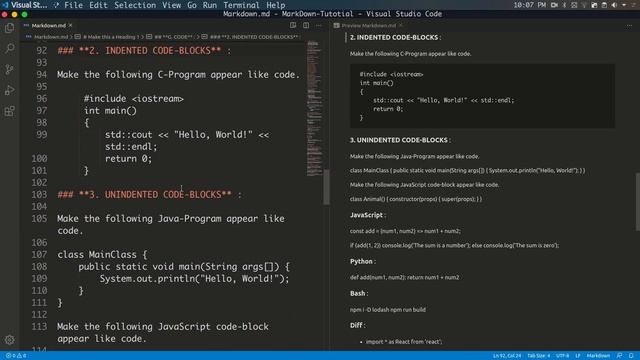Click the screen recording camera tray icon

coord(554,5)
